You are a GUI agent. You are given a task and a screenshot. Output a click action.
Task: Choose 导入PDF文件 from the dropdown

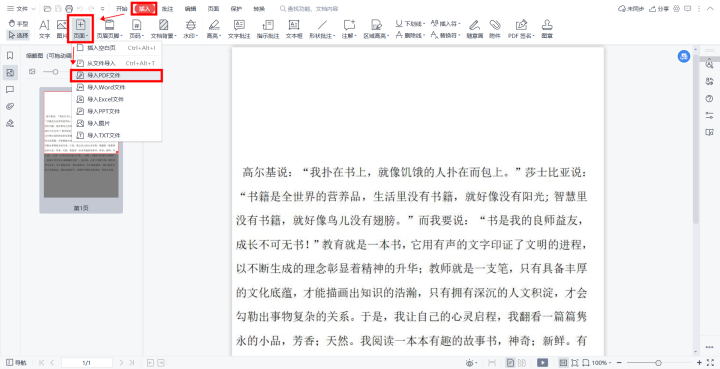tap(117, 75)
